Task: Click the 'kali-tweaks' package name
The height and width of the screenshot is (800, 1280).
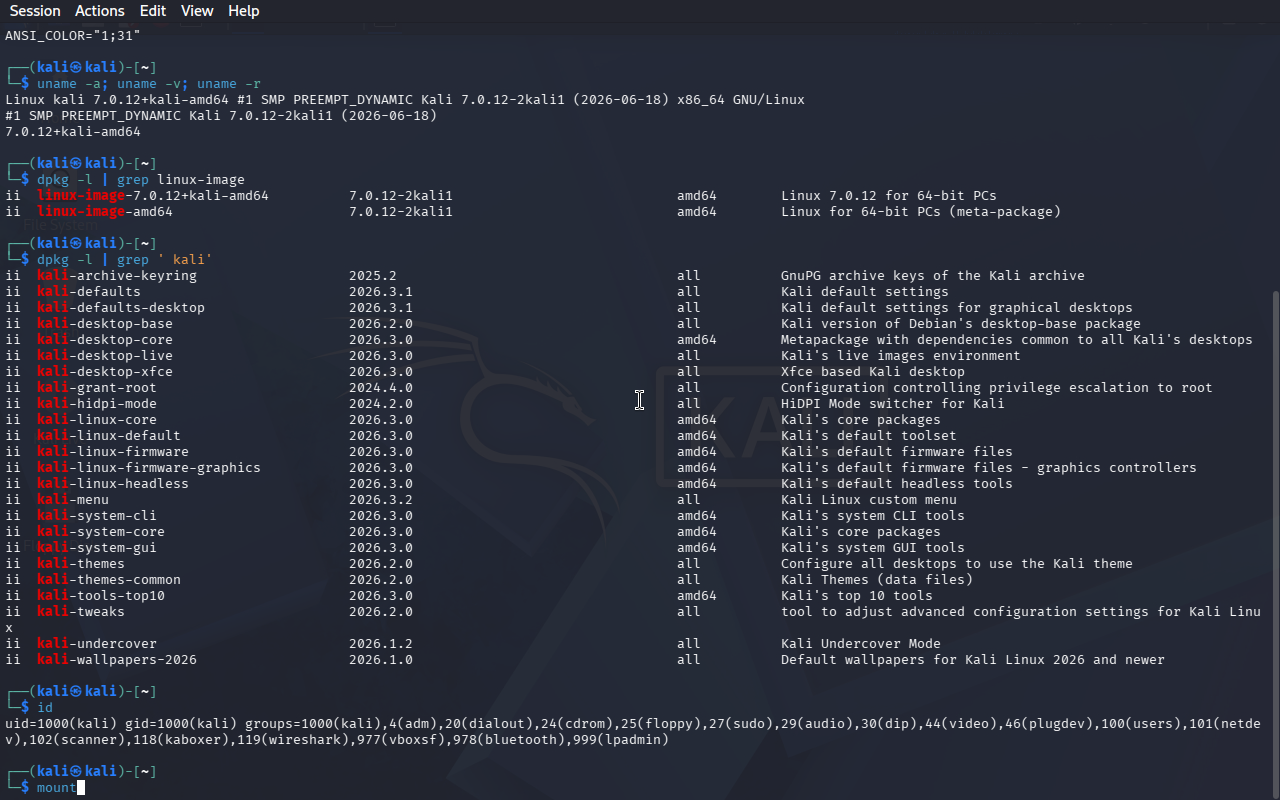Action: 81,612
